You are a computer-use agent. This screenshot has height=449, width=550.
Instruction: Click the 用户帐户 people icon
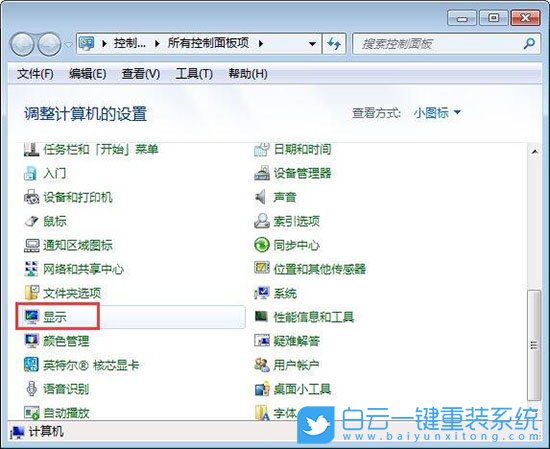coord(262,365)
